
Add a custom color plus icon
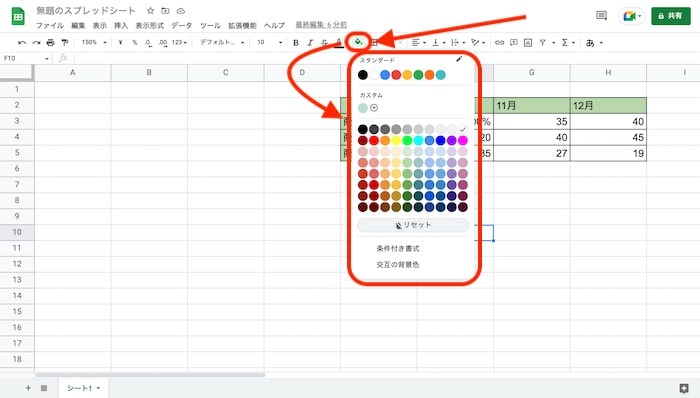pyautogui.click(x=374, y=108)
